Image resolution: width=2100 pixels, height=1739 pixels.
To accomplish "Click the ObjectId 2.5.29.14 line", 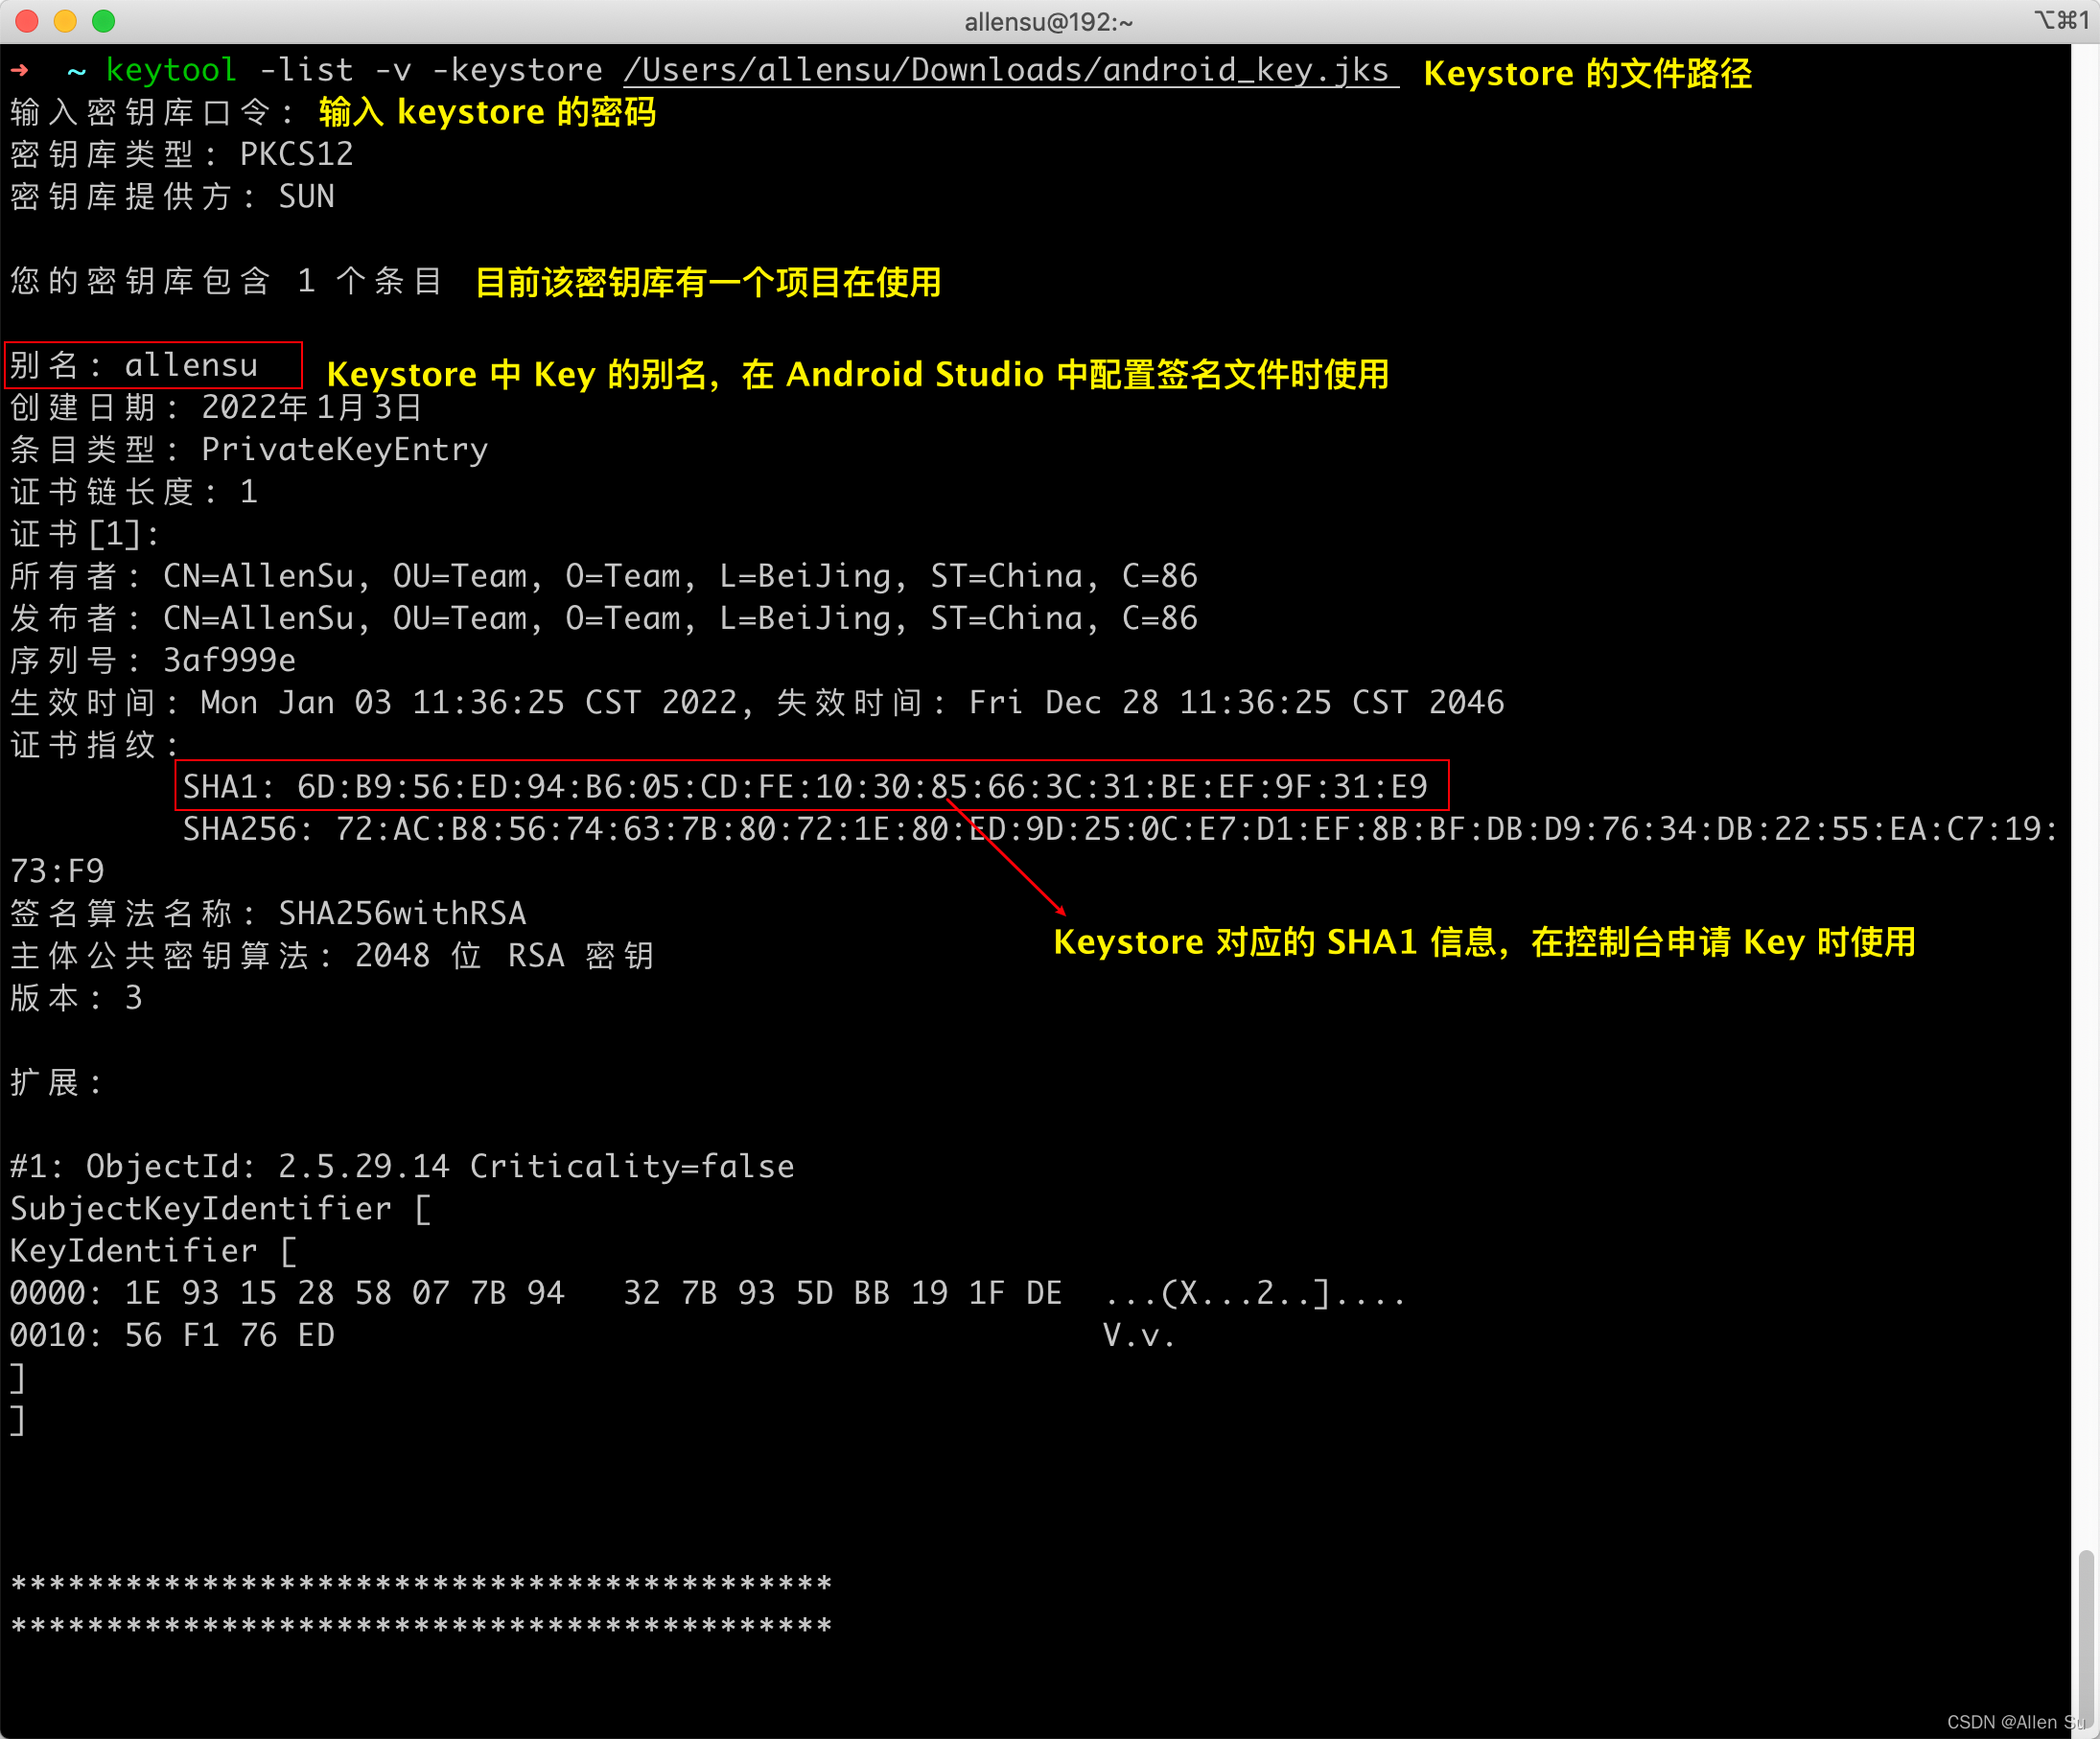I will pos(402,1167).
